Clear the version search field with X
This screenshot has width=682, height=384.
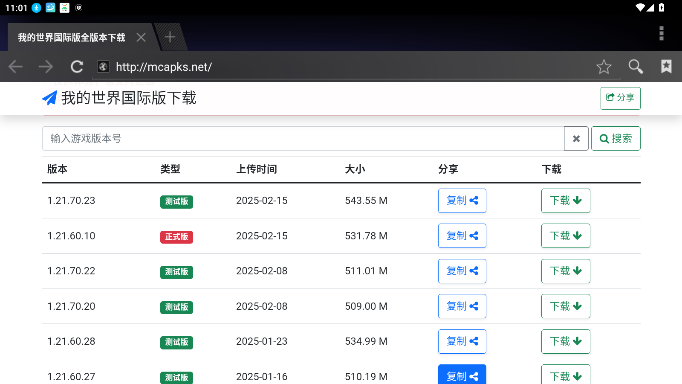[x=576, y=138]
